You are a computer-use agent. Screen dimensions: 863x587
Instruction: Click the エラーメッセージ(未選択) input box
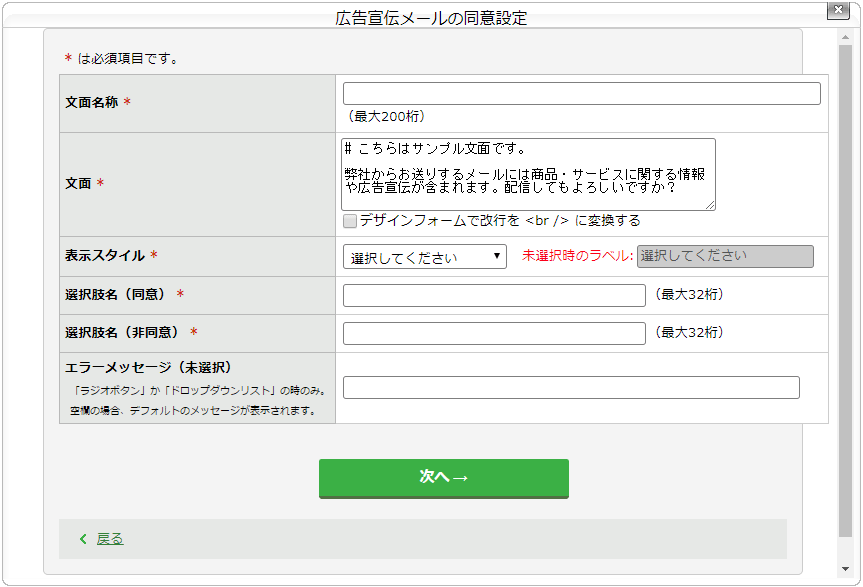click(x=571, y=387)
